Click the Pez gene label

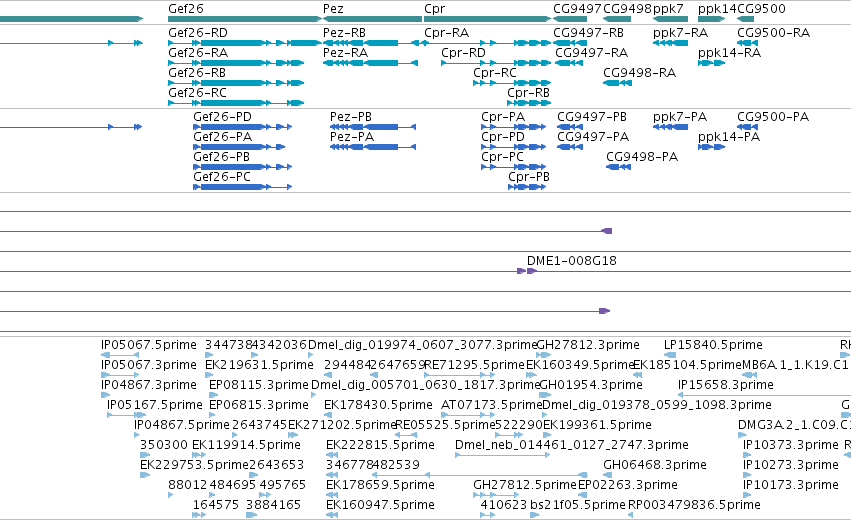pyautogui.click(x=333, y=9)
